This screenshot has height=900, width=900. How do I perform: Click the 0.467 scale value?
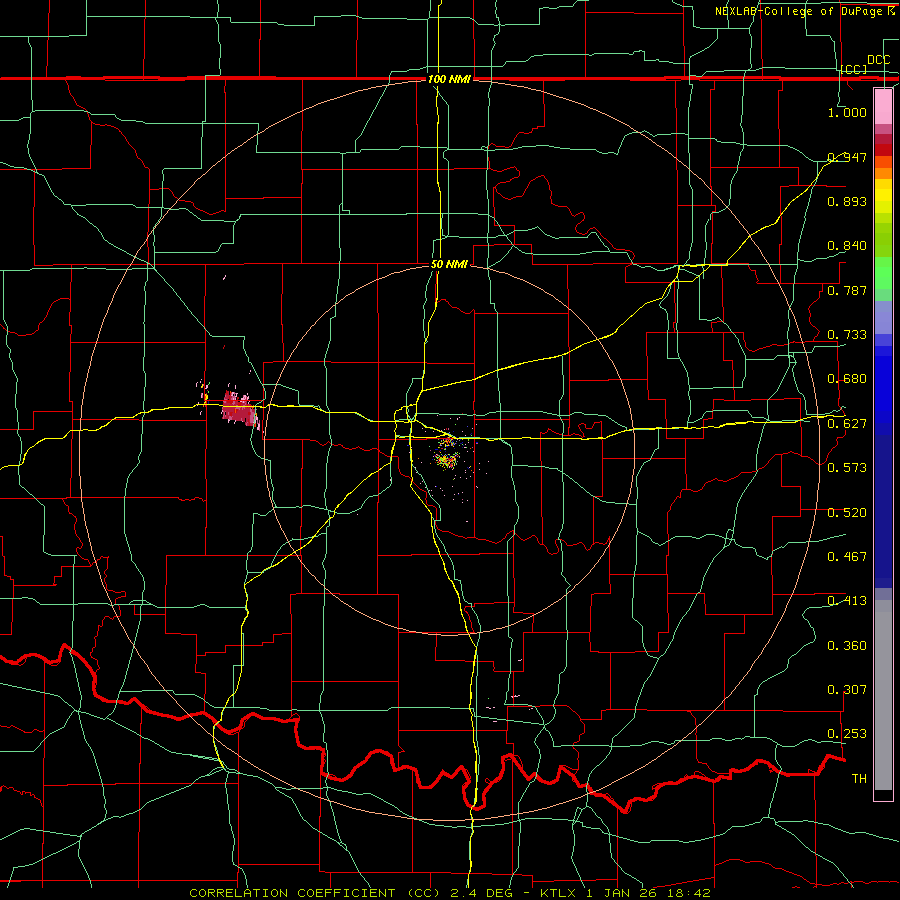pyautogui.click(x=847, y=557)
